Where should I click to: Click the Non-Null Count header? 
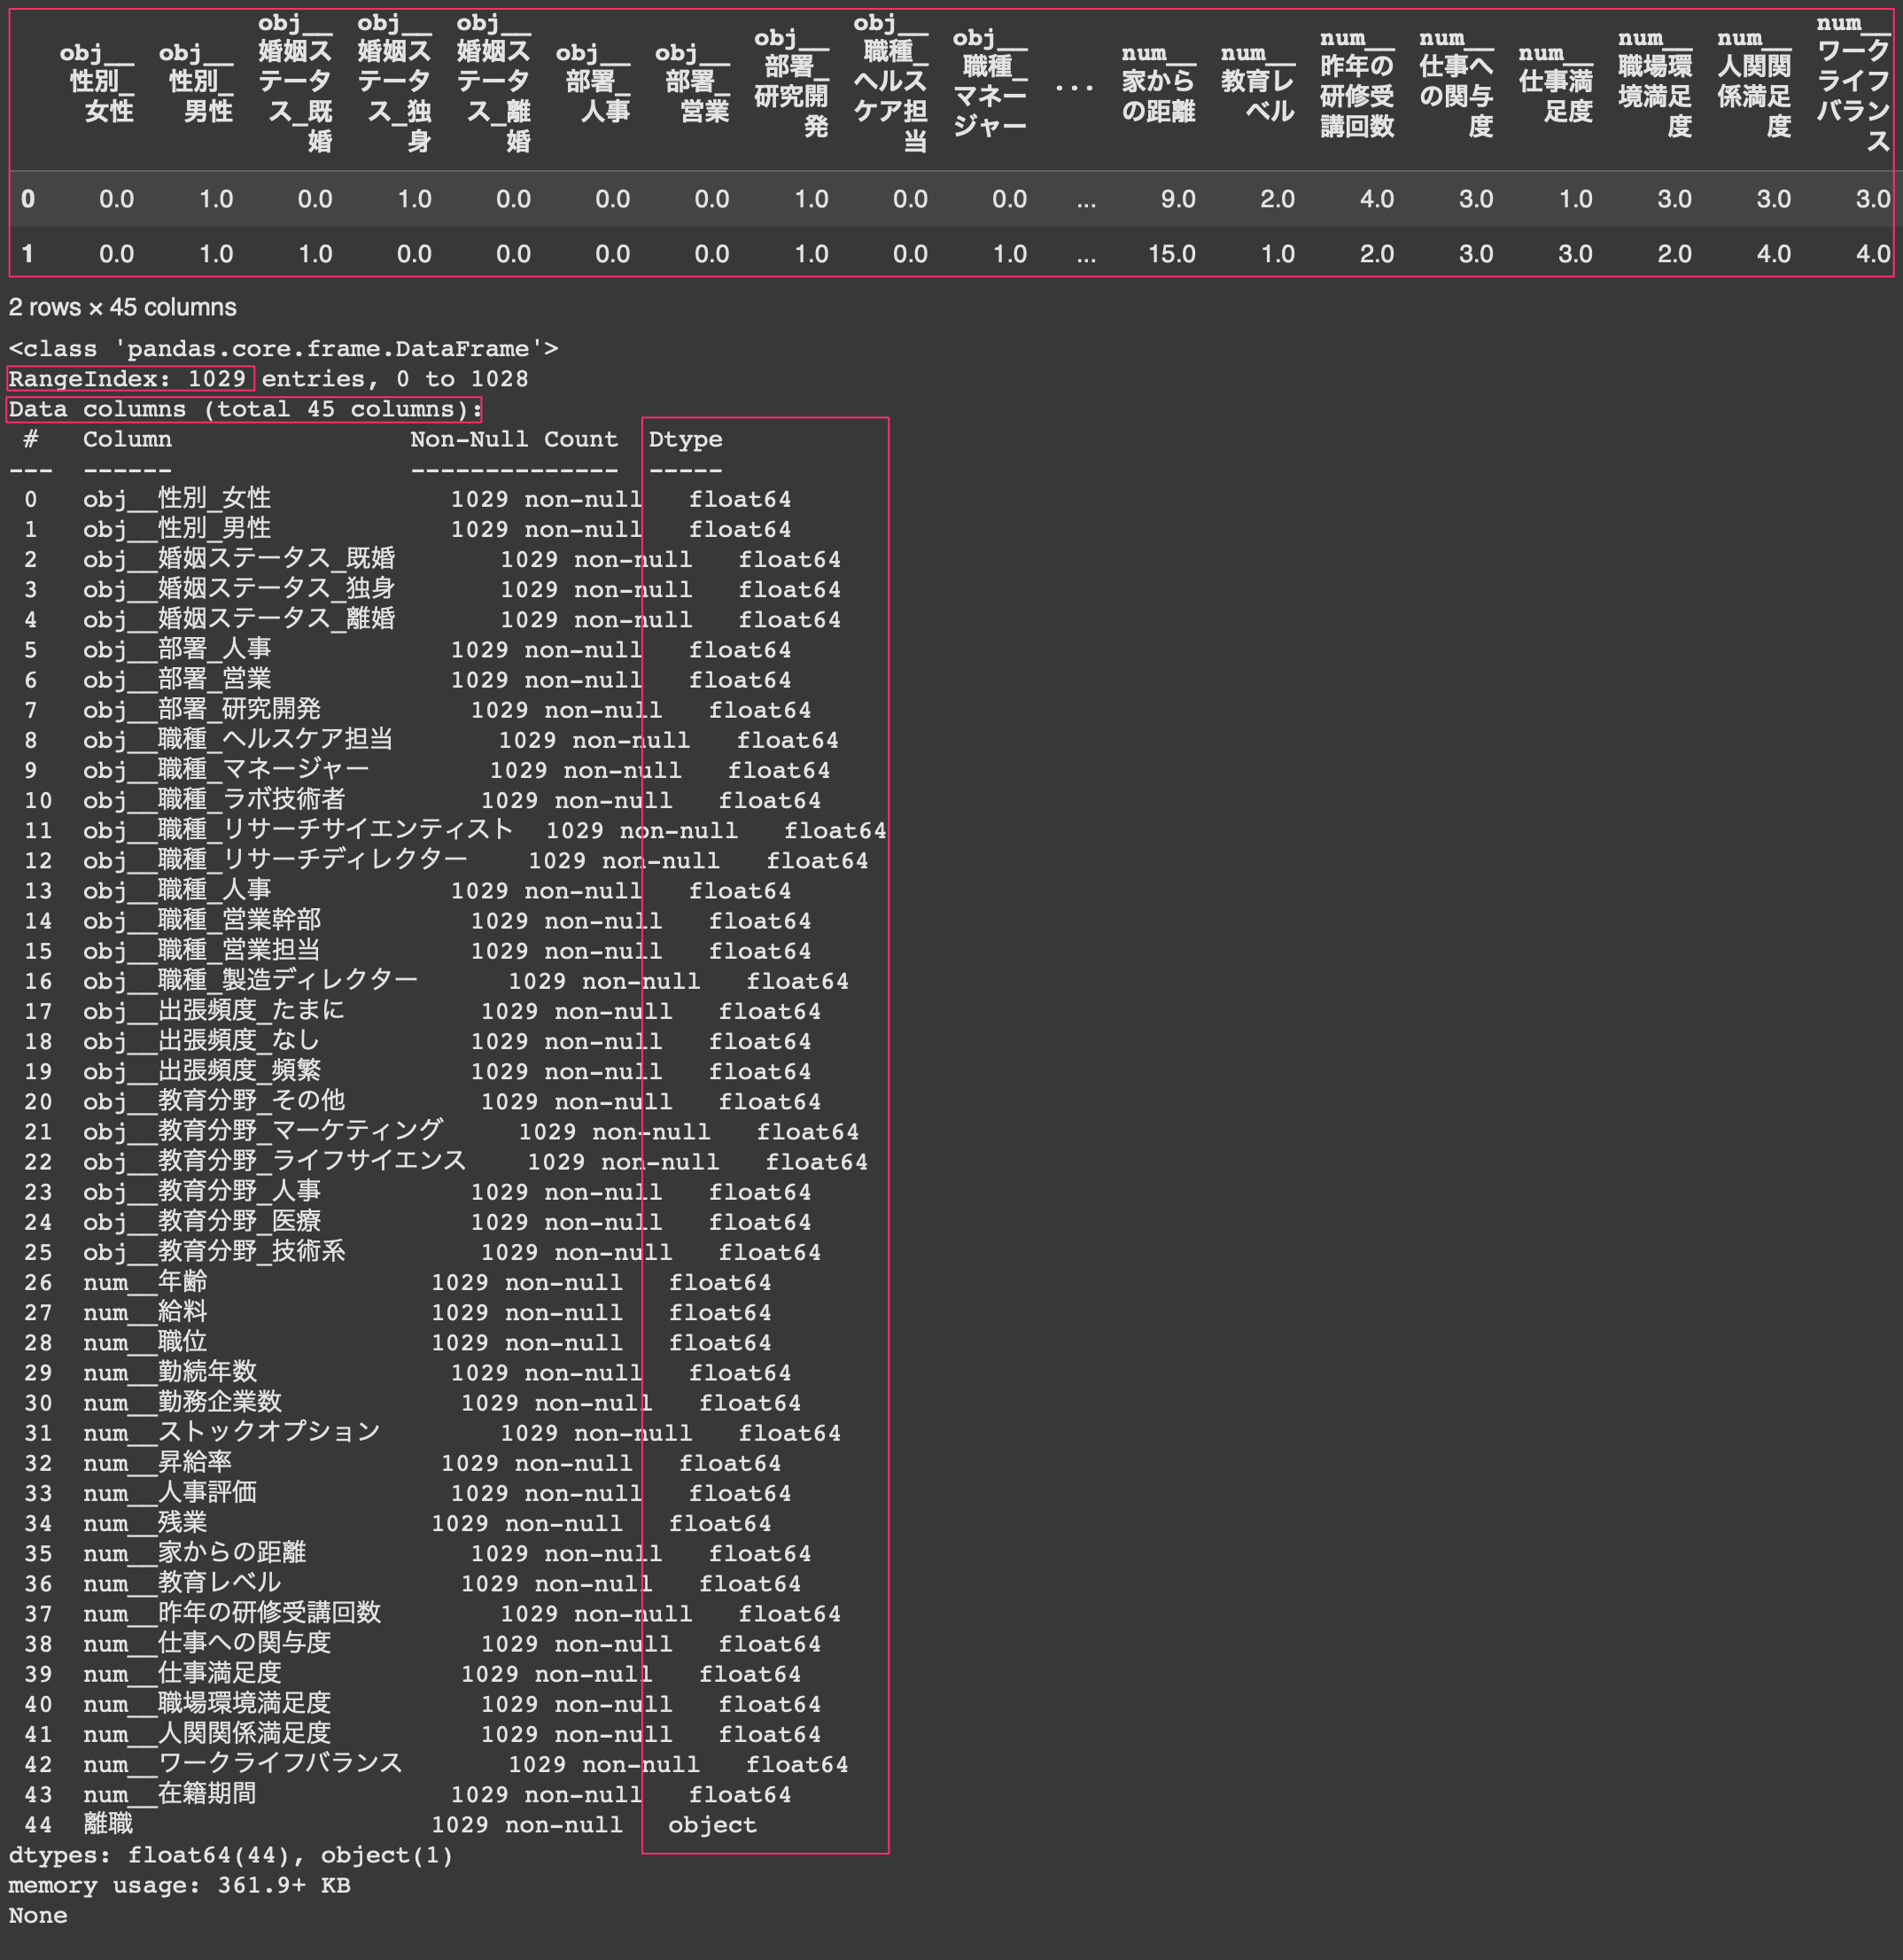coord(514,439)
